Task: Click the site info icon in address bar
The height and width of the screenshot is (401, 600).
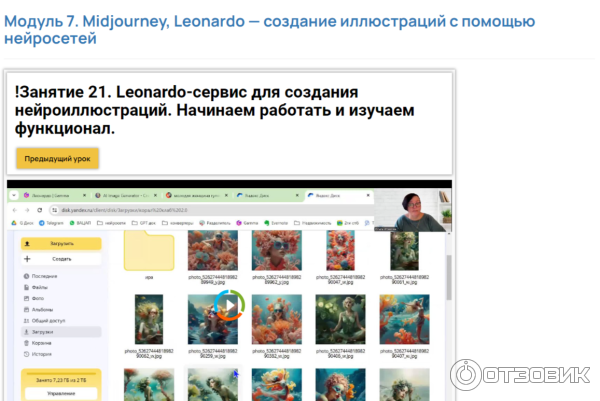Action: click(x=55, y=210)
